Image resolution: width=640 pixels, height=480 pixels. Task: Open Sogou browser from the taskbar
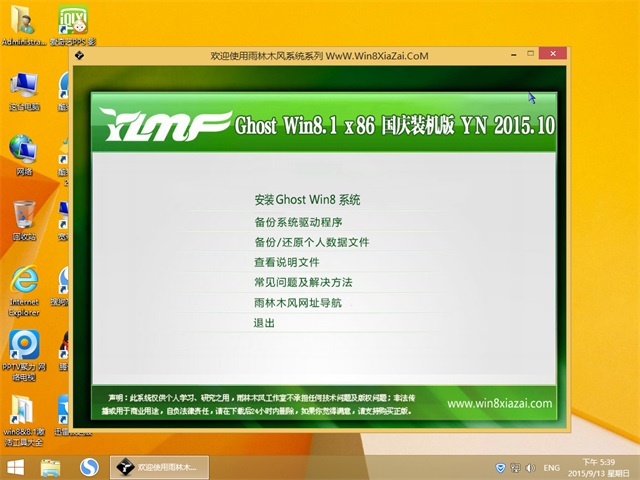click(x=88, y=467)
